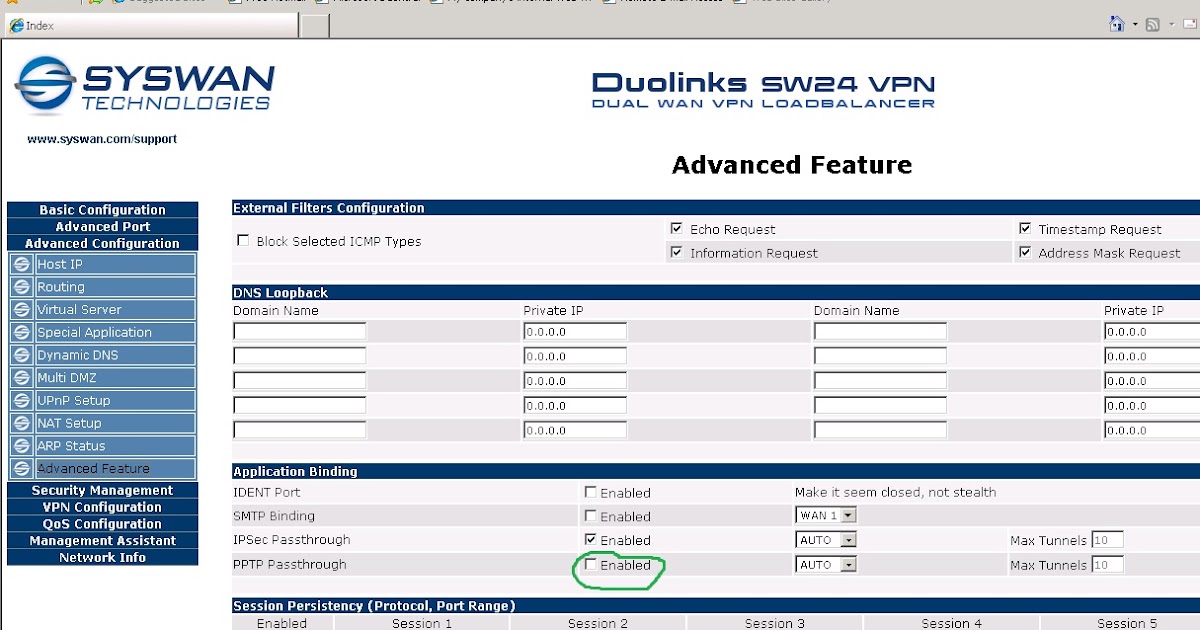1200x630 pixels.
Task: Enable the IDENT Port checkbox
Action: coord(591,492)
